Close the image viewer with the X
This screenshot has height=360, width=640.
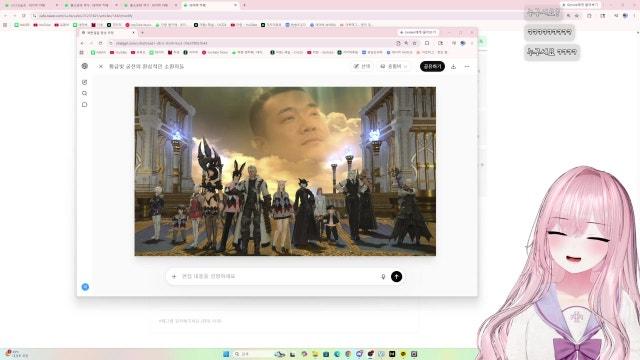(100, 66)
